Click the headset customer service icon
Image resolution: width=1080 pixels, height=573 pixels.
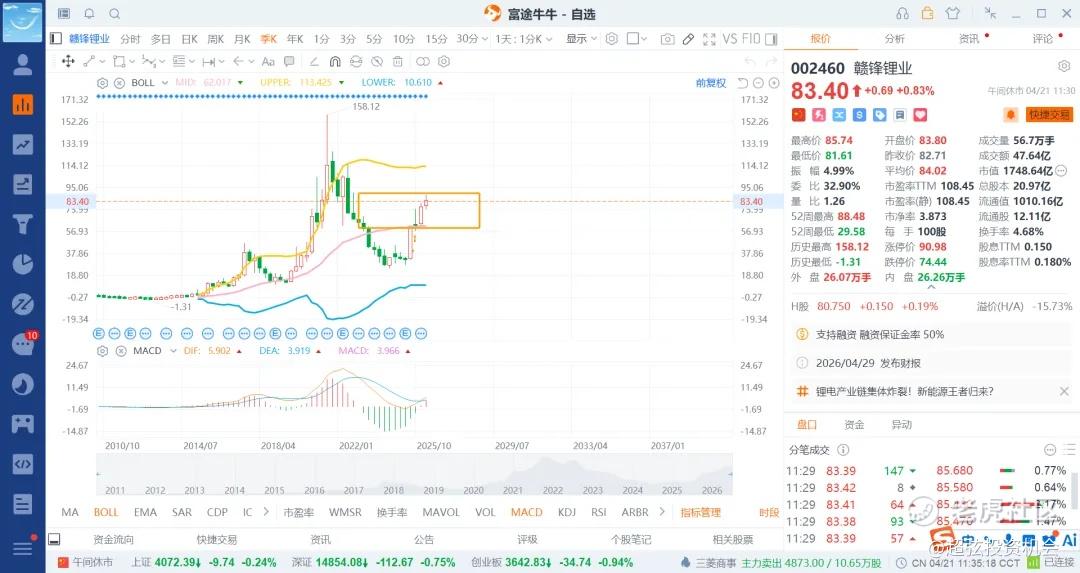pyautogui.click(x=903, y=13)
